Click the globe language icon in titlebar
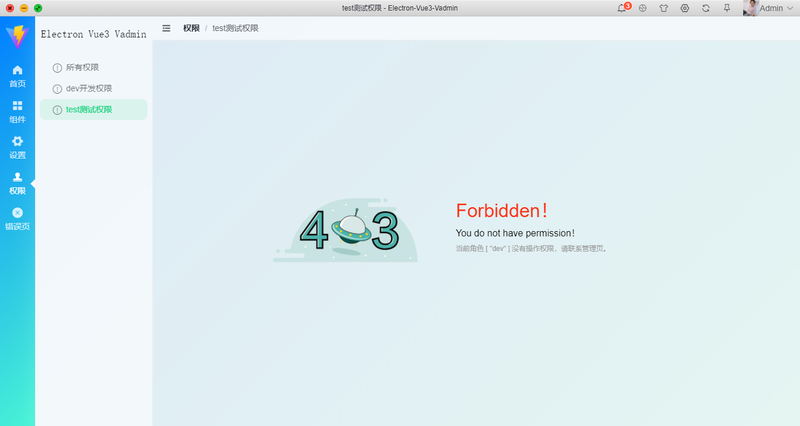The height and width of the screenshot is (426, 800). tap(643, 8)
